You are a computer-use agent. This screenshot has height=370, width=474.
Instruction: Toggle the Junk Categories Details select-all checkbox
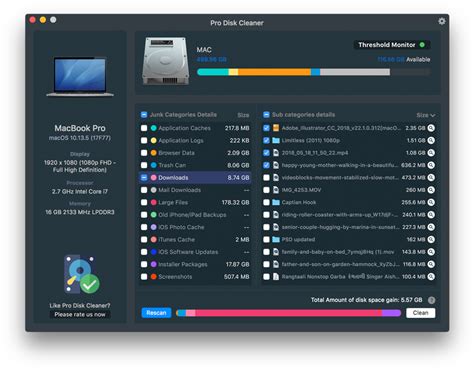(x=144, y=115)
